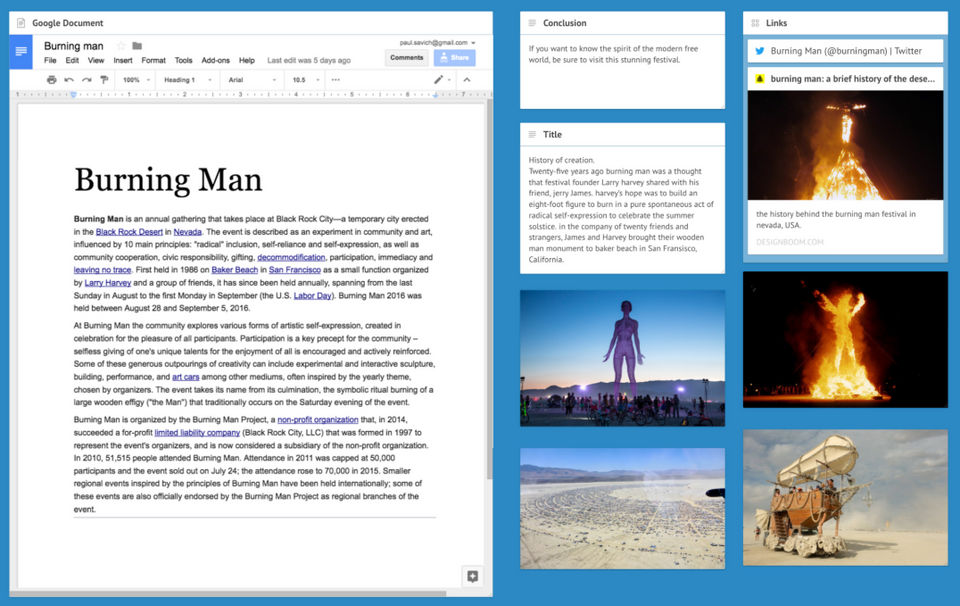Open the Edit menu
The height and width of the screenshot is (606, 960).
(72, 61)
